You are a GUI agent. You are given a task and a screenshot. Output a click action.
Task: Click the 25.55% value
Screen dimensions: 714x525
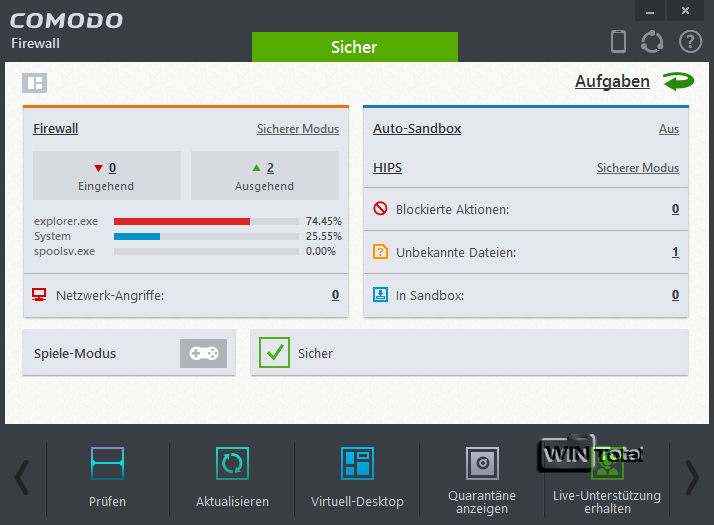[x=324, y=236]
